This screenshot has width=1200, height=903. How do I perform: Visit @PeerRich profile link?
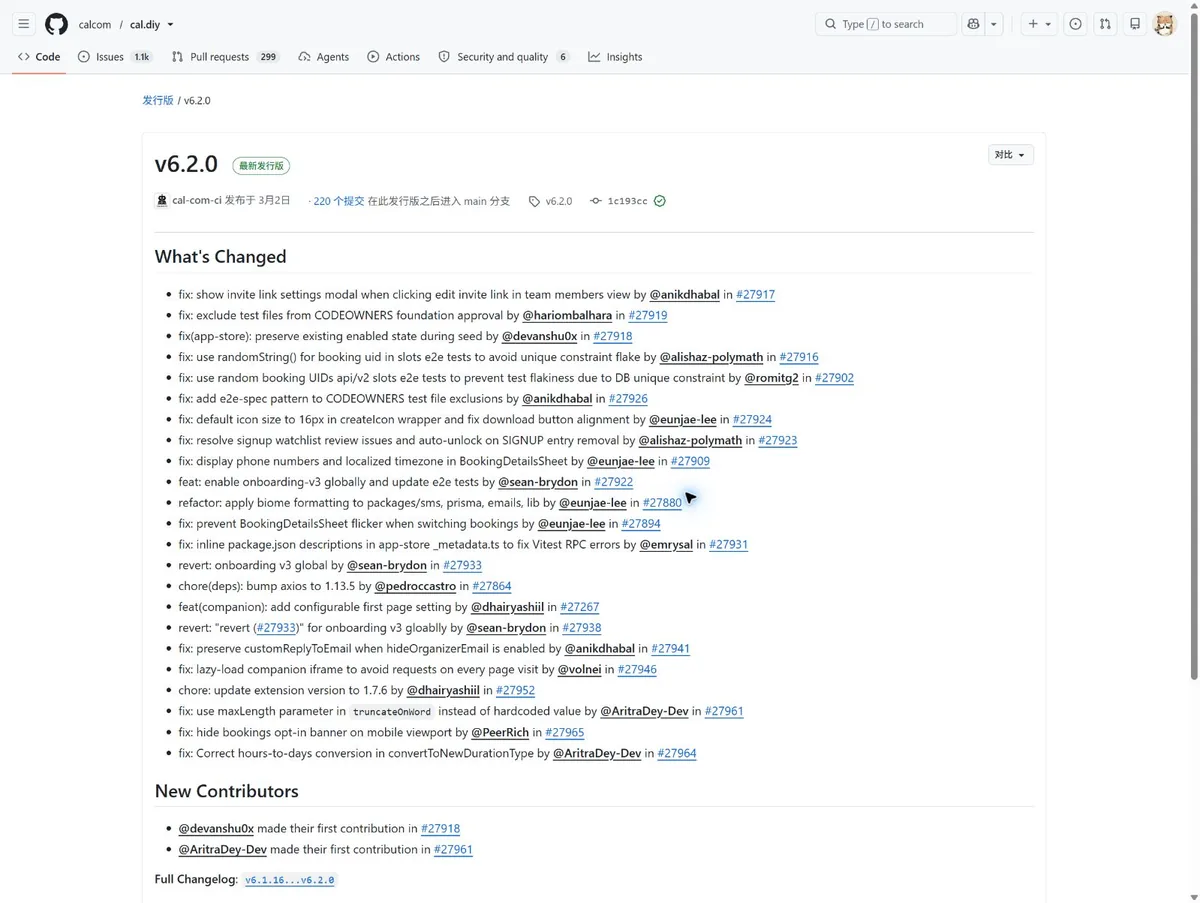[x=500, y=733]
